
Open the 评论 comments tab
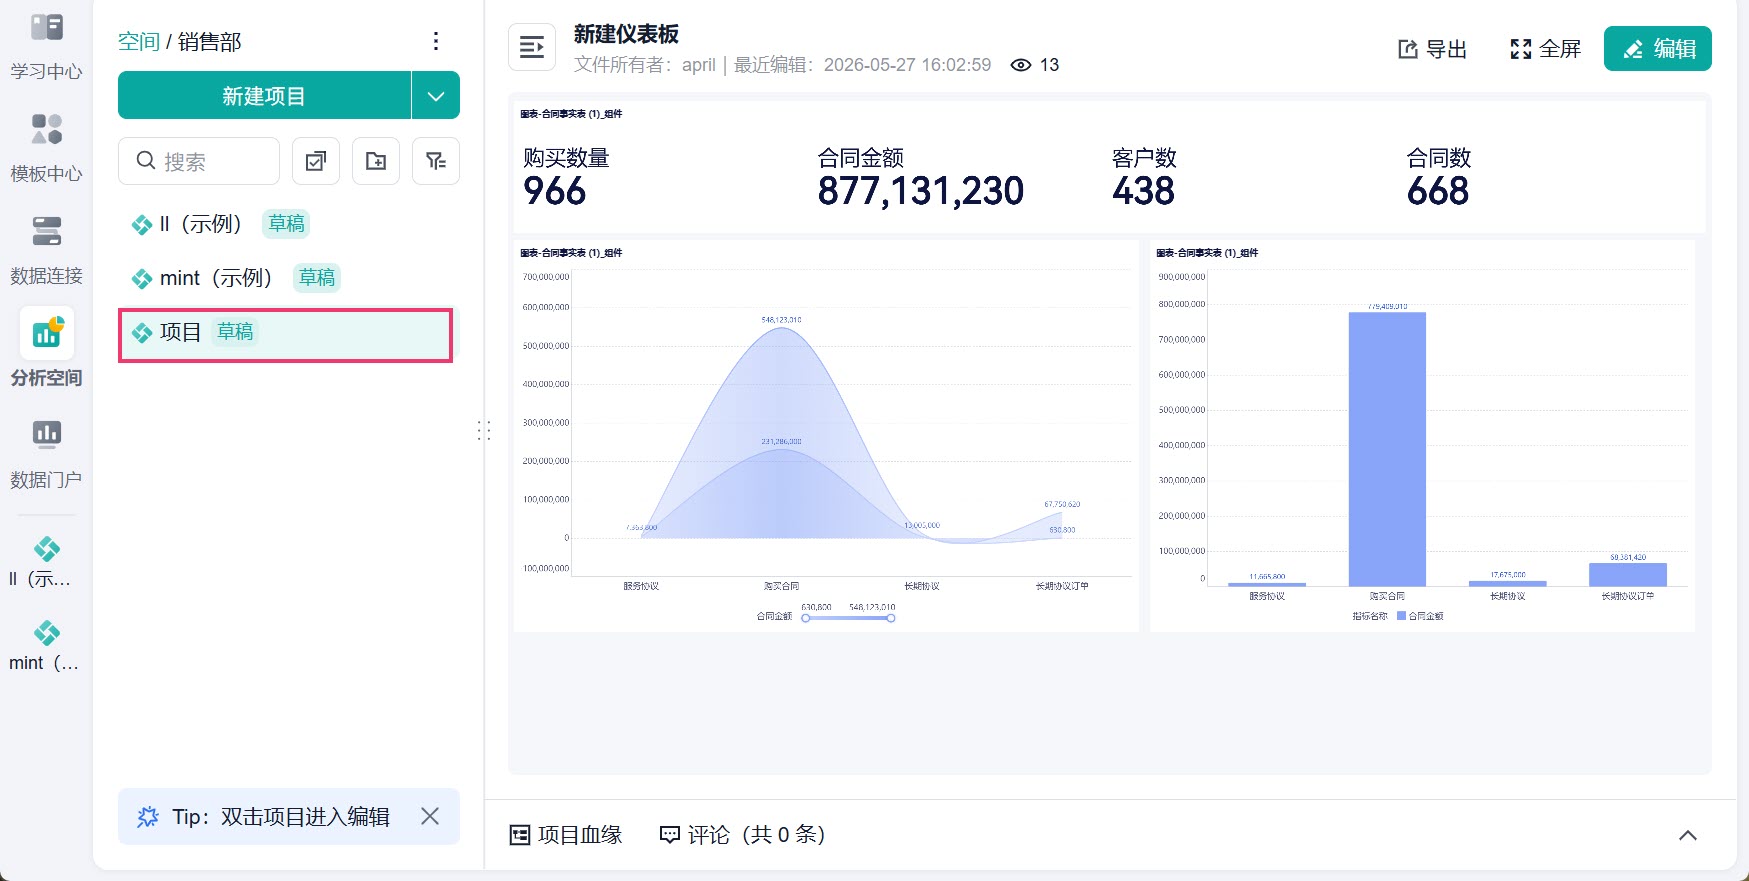click(742, 835)
